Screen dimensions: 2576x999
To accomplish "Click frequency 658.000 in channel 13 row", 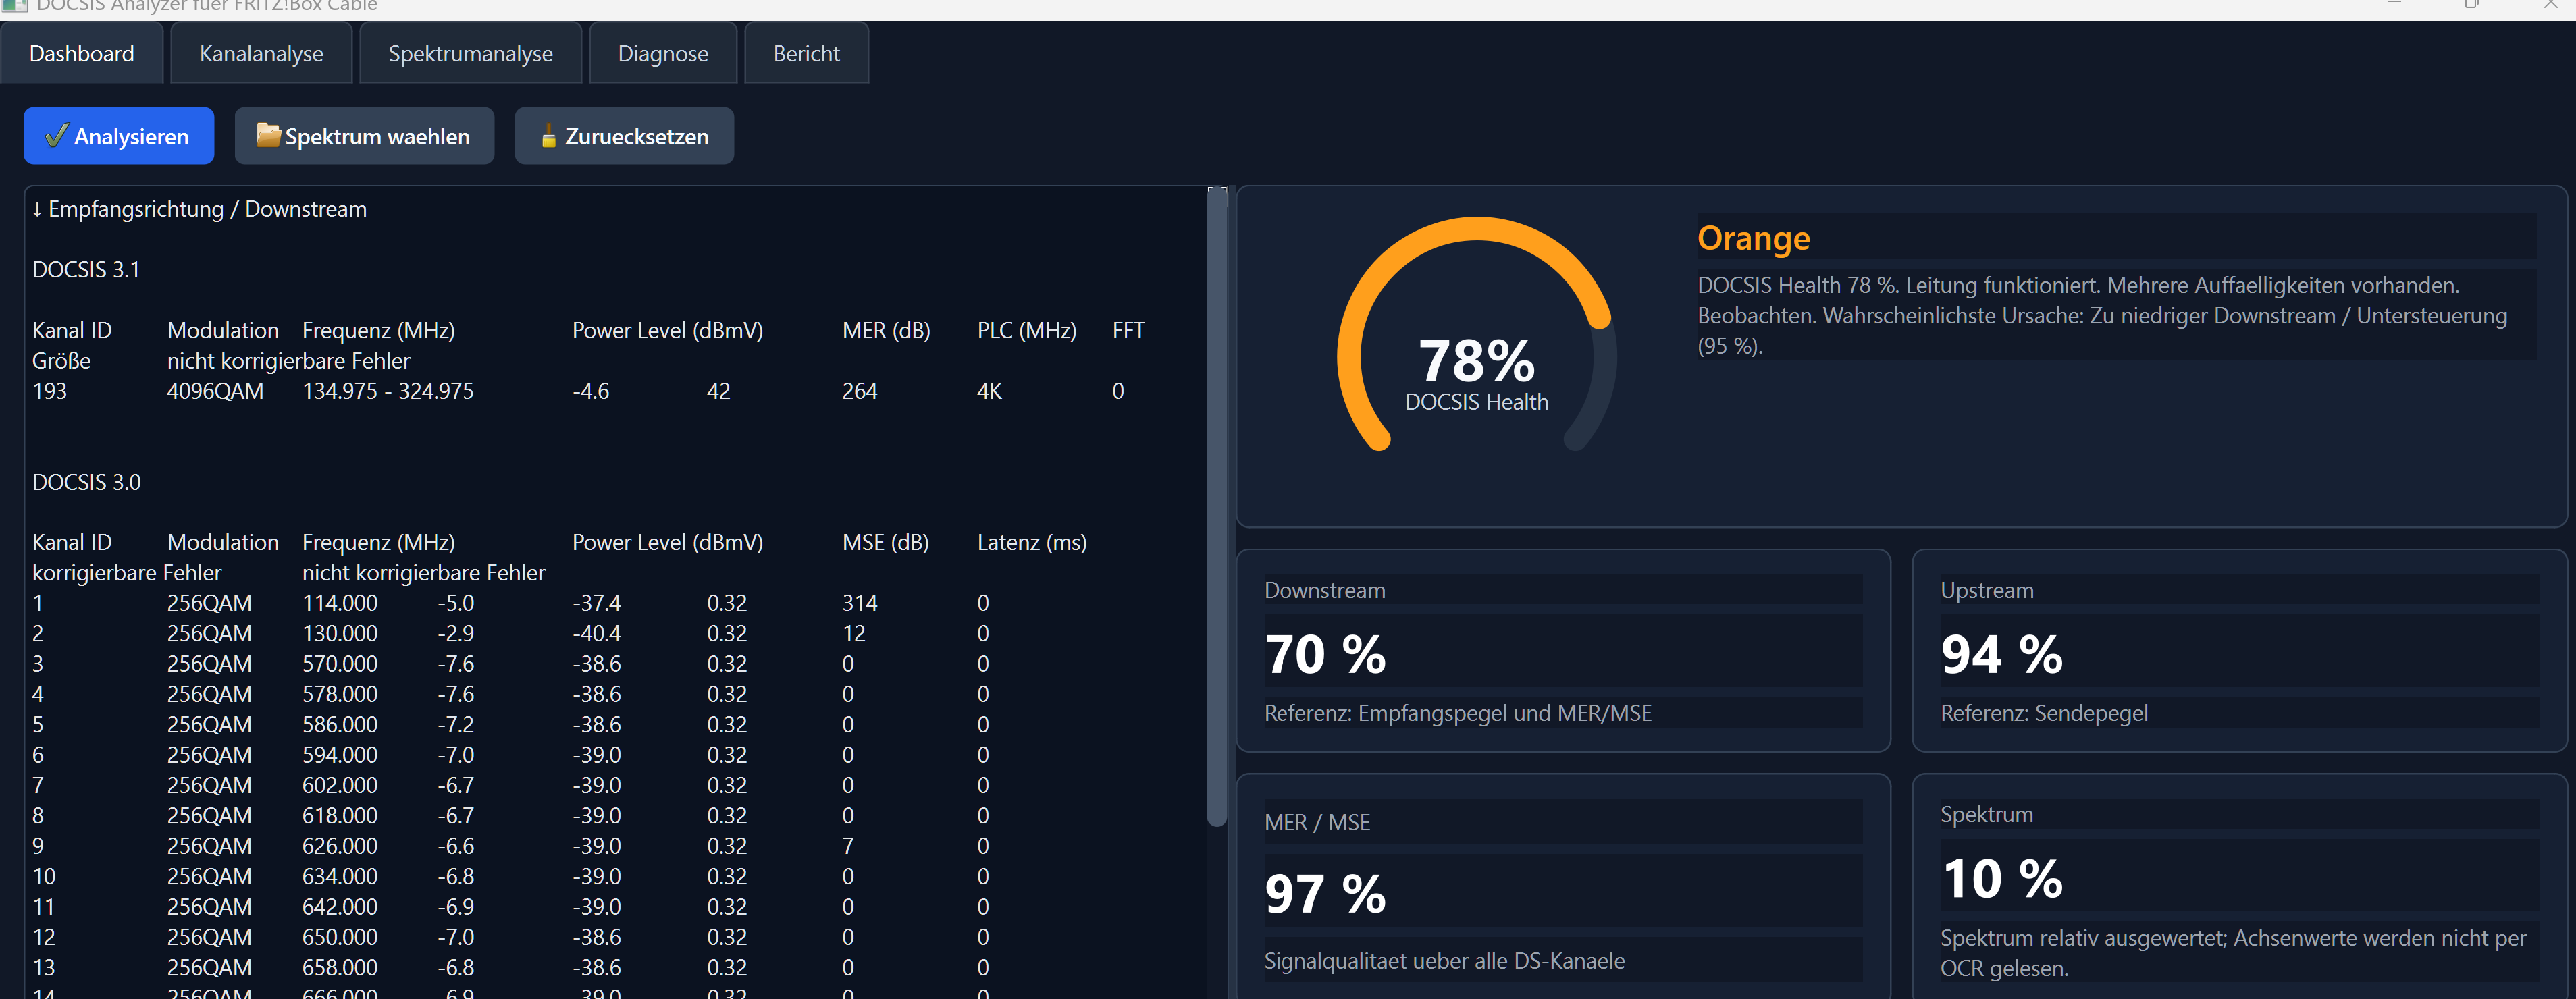I will [x=340, y=968].
